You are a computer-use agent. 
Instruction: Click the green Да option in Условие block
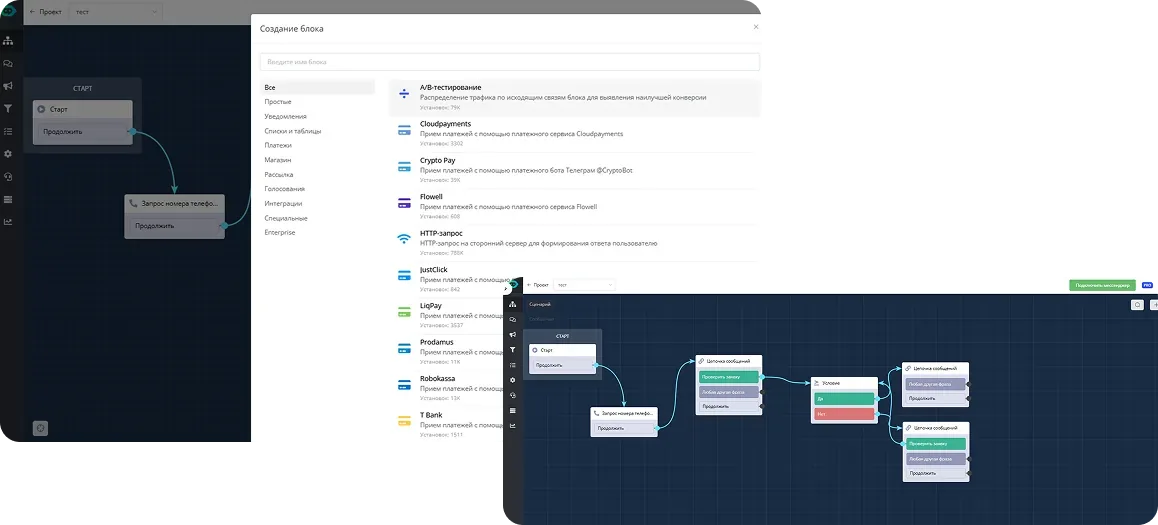[844, 398]
